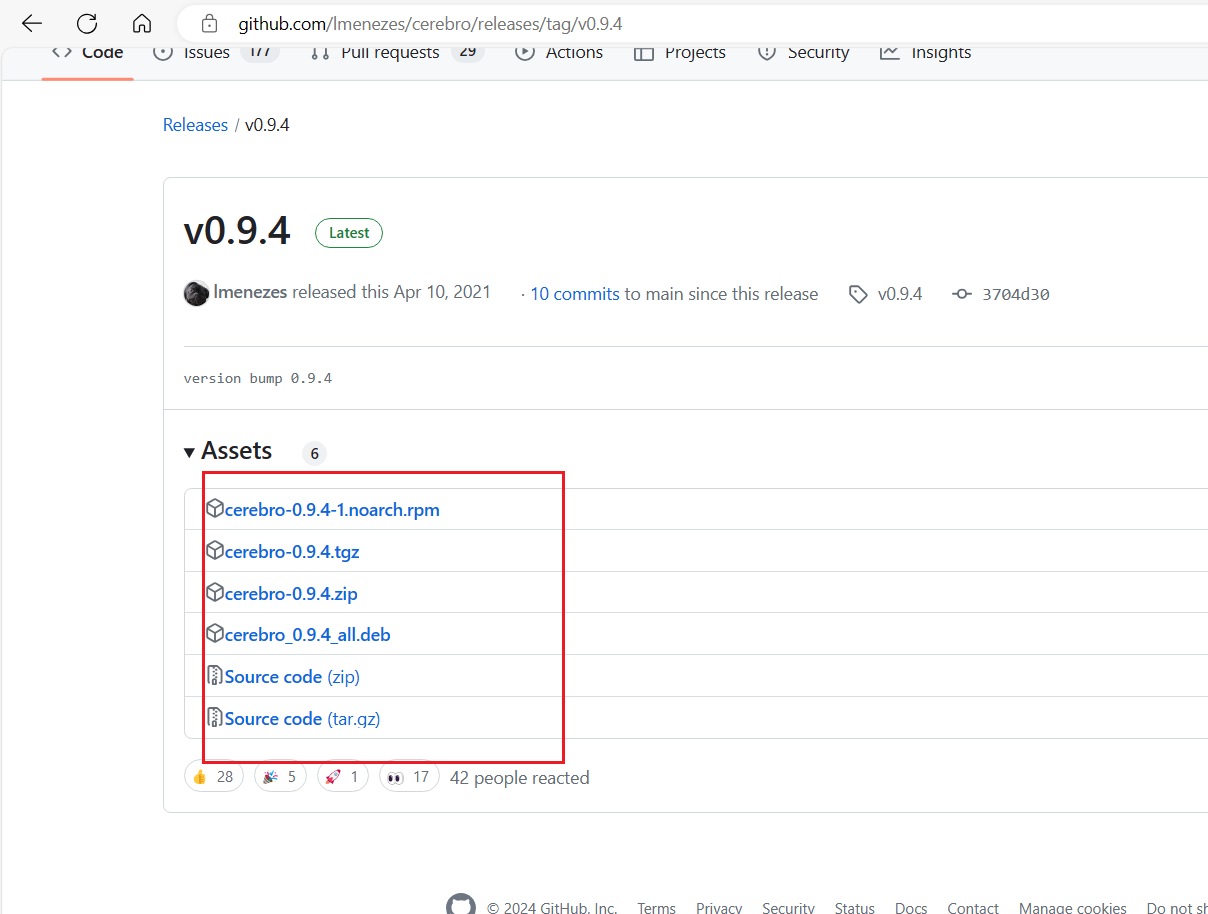Click package icon next to cerebro-0.9.4.tgz
Screen dimensions: 1208x914
click(214, 551)
